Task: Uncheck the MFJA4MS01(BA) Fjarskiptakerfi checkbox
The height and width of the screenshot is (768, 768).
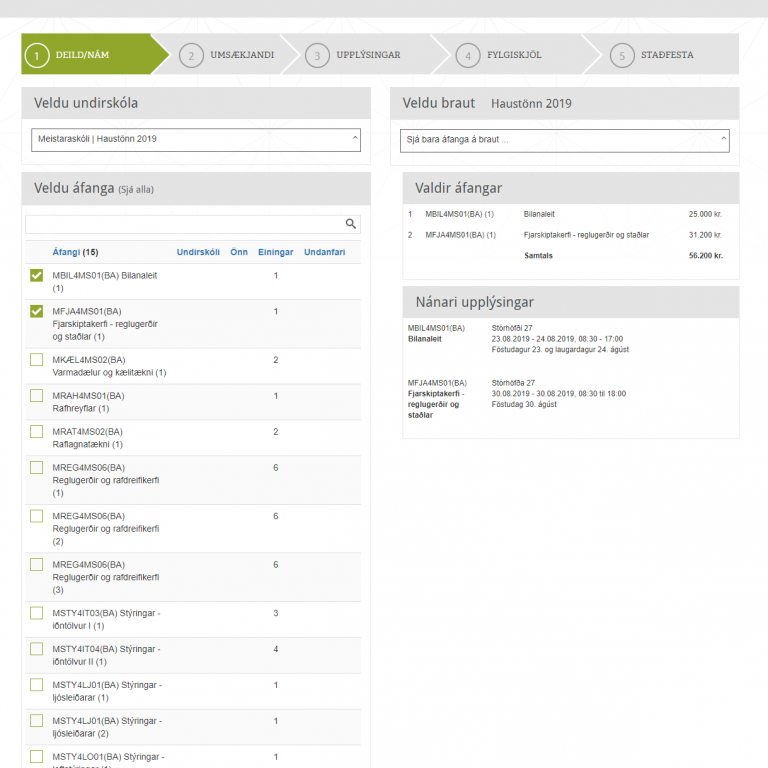Action: click(x=37, y=312)
